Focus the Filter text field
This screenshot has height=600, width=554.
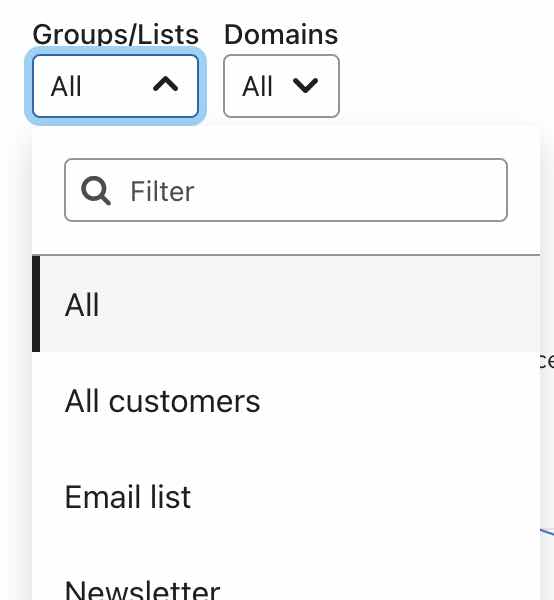point(286,190)
